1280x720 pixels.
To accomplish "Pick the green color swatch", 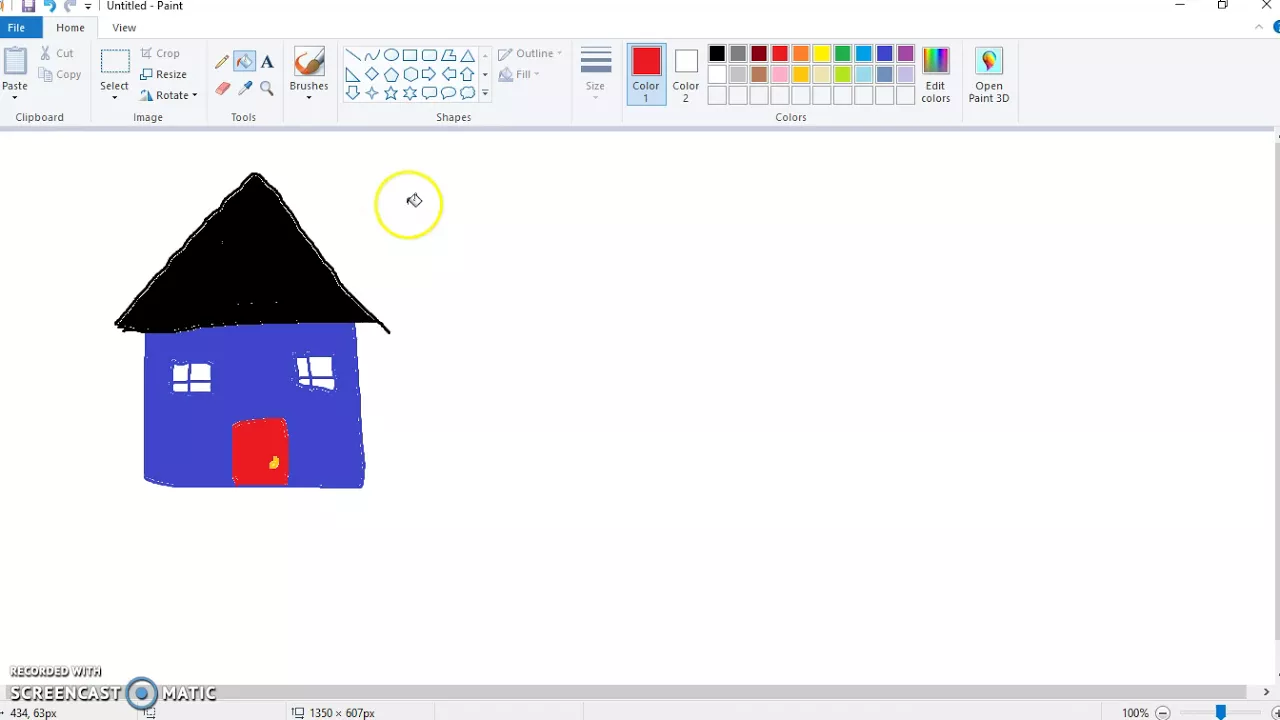I will point(843,54).
